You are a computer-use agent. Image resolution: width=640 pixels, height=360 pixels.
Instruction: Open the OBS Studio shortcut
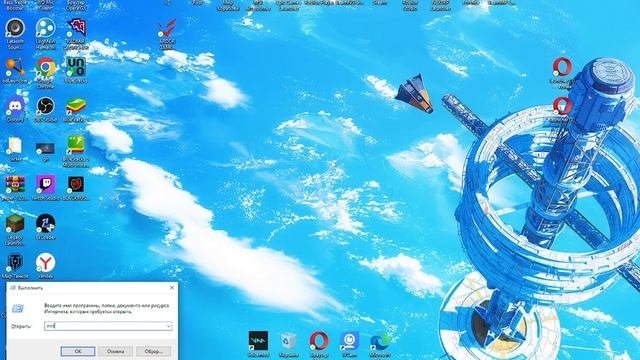coord(45,107)
